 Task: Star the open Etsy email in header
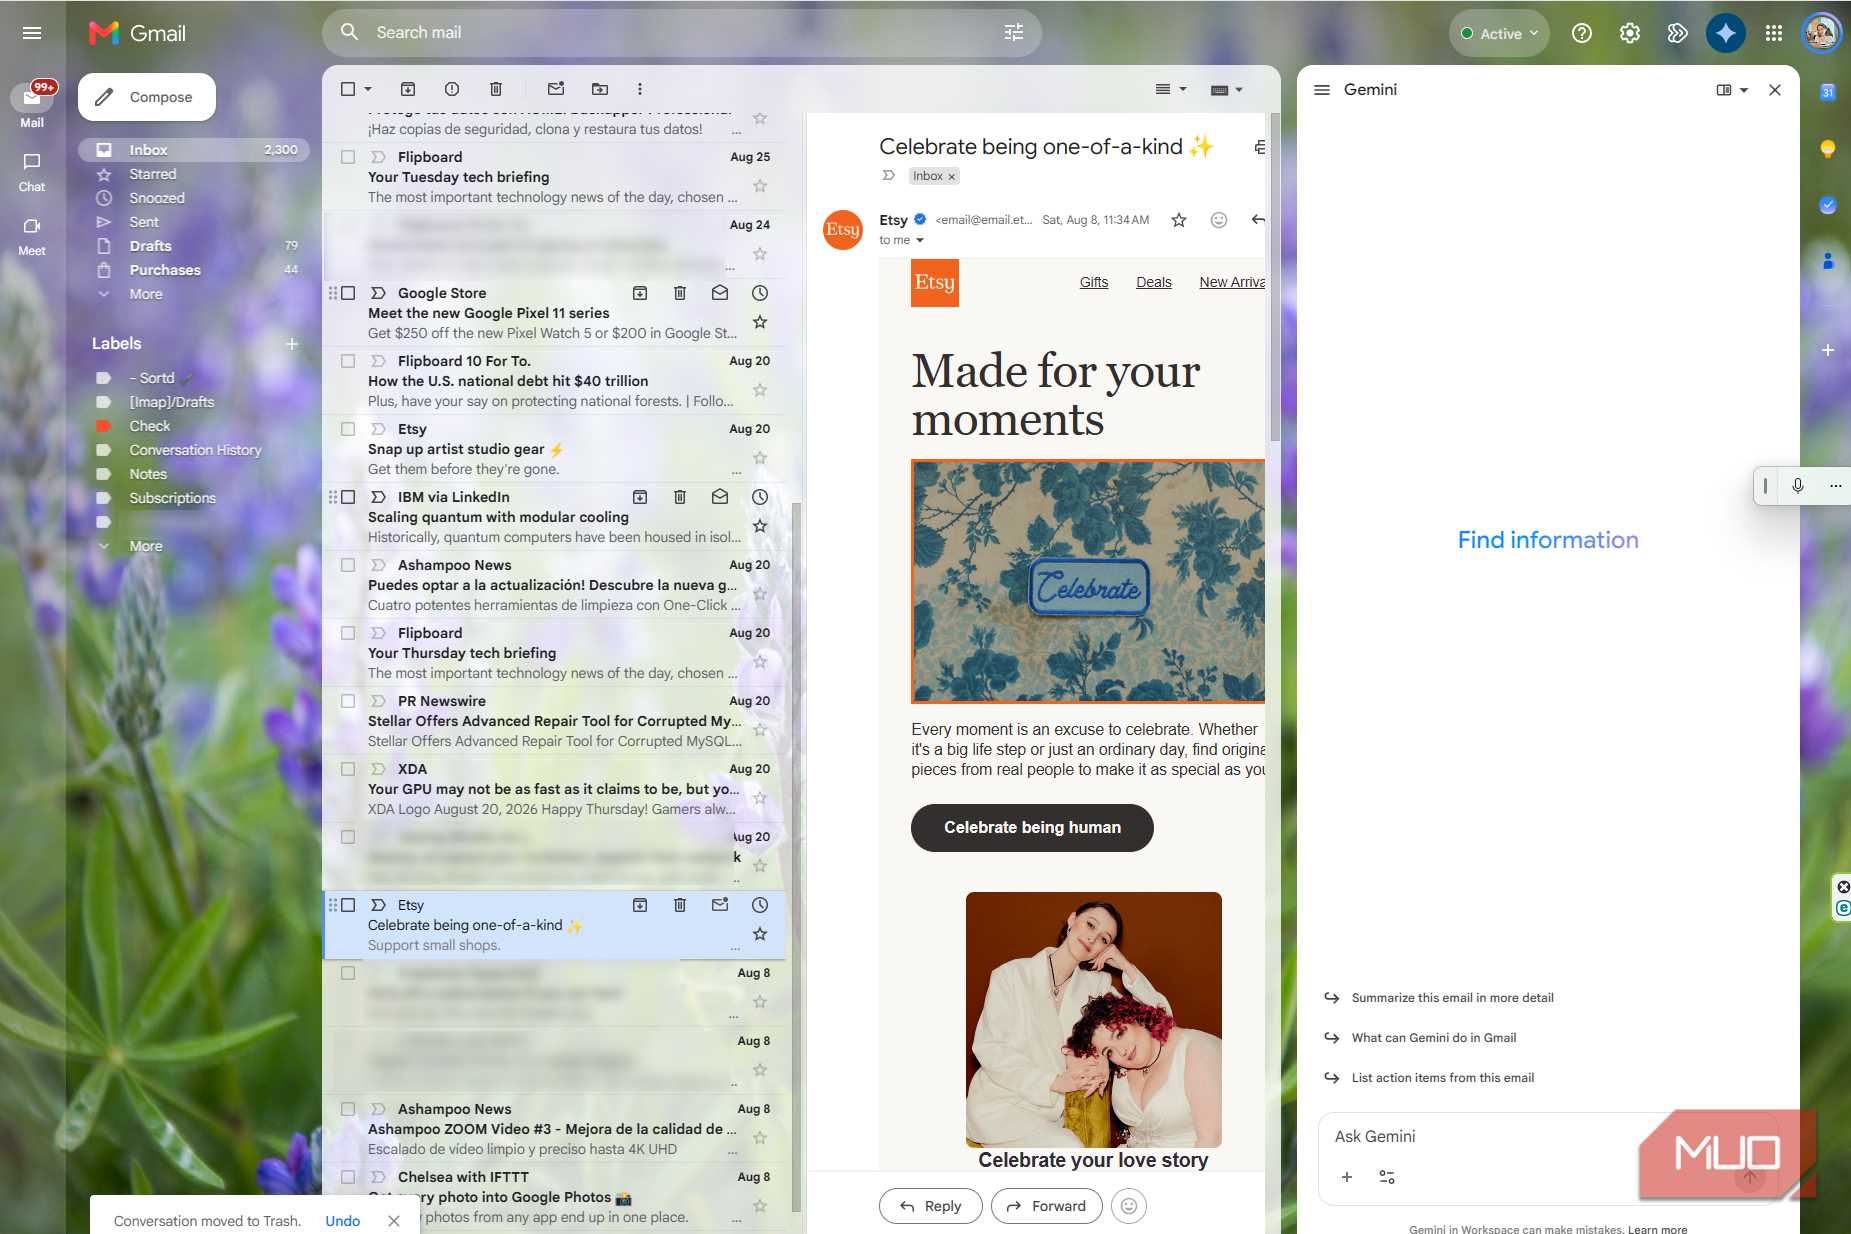pos(1179,220)
